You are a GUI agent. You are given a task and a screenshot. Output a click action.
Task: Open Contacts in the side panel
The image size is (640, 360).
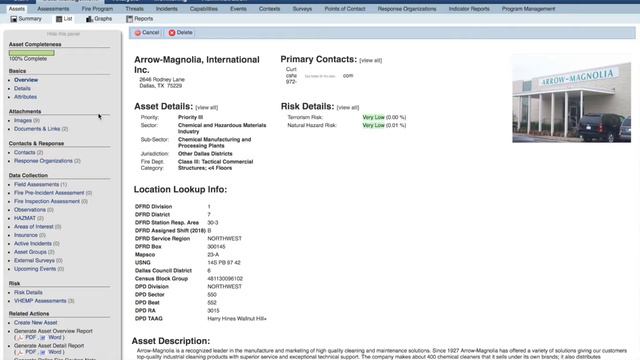point(24,153)
